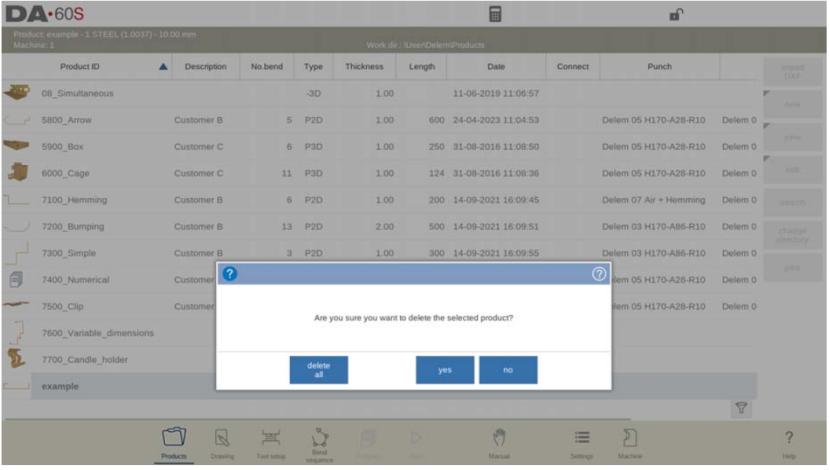Confirm deletion with the yes button
This screenshot has width=830, height=470.
pyautogui.click(x=444, y=370)
